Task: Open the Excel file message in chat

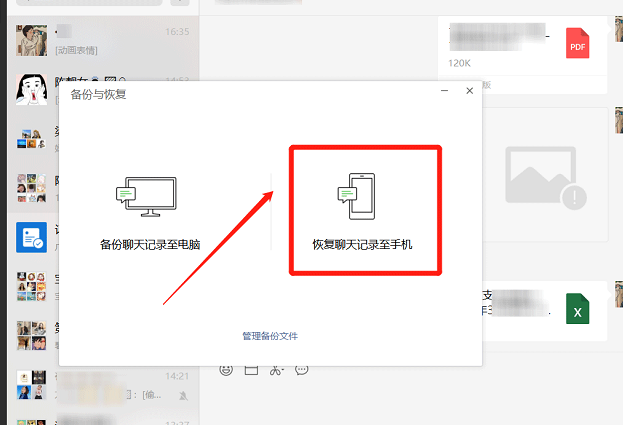Action: click(545, 311)
